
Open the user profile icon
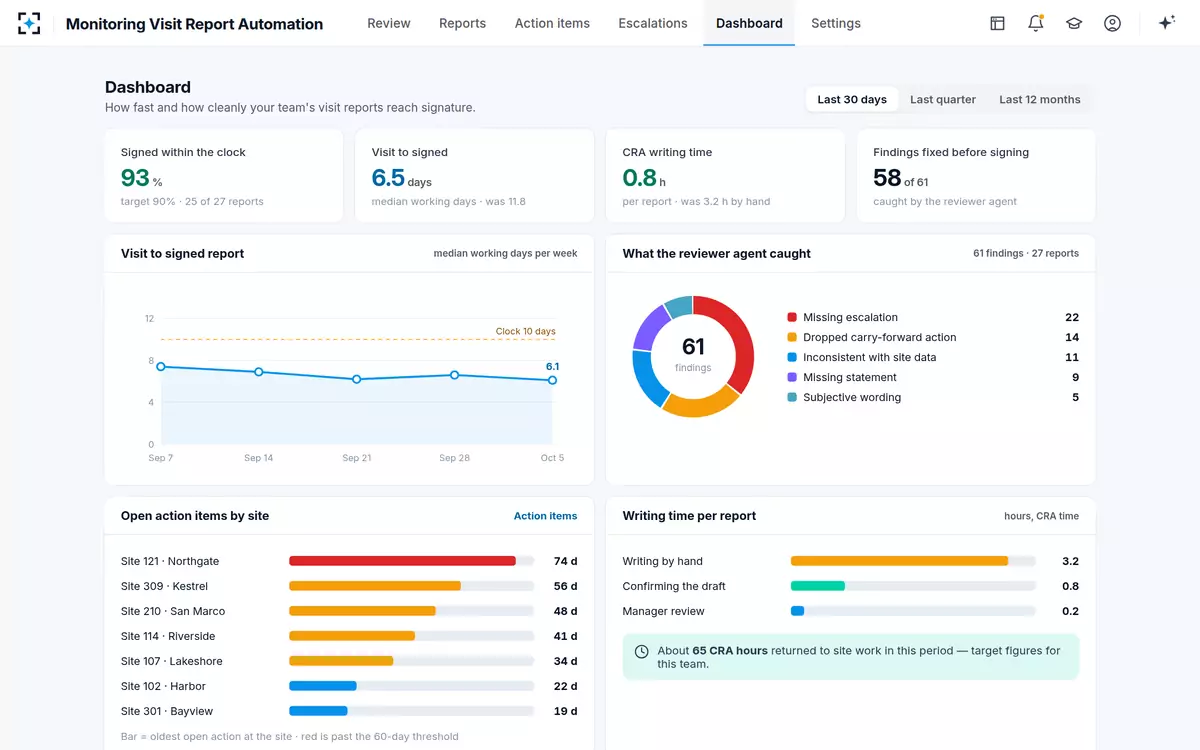pyautogui.click(x=1112, y=23)
